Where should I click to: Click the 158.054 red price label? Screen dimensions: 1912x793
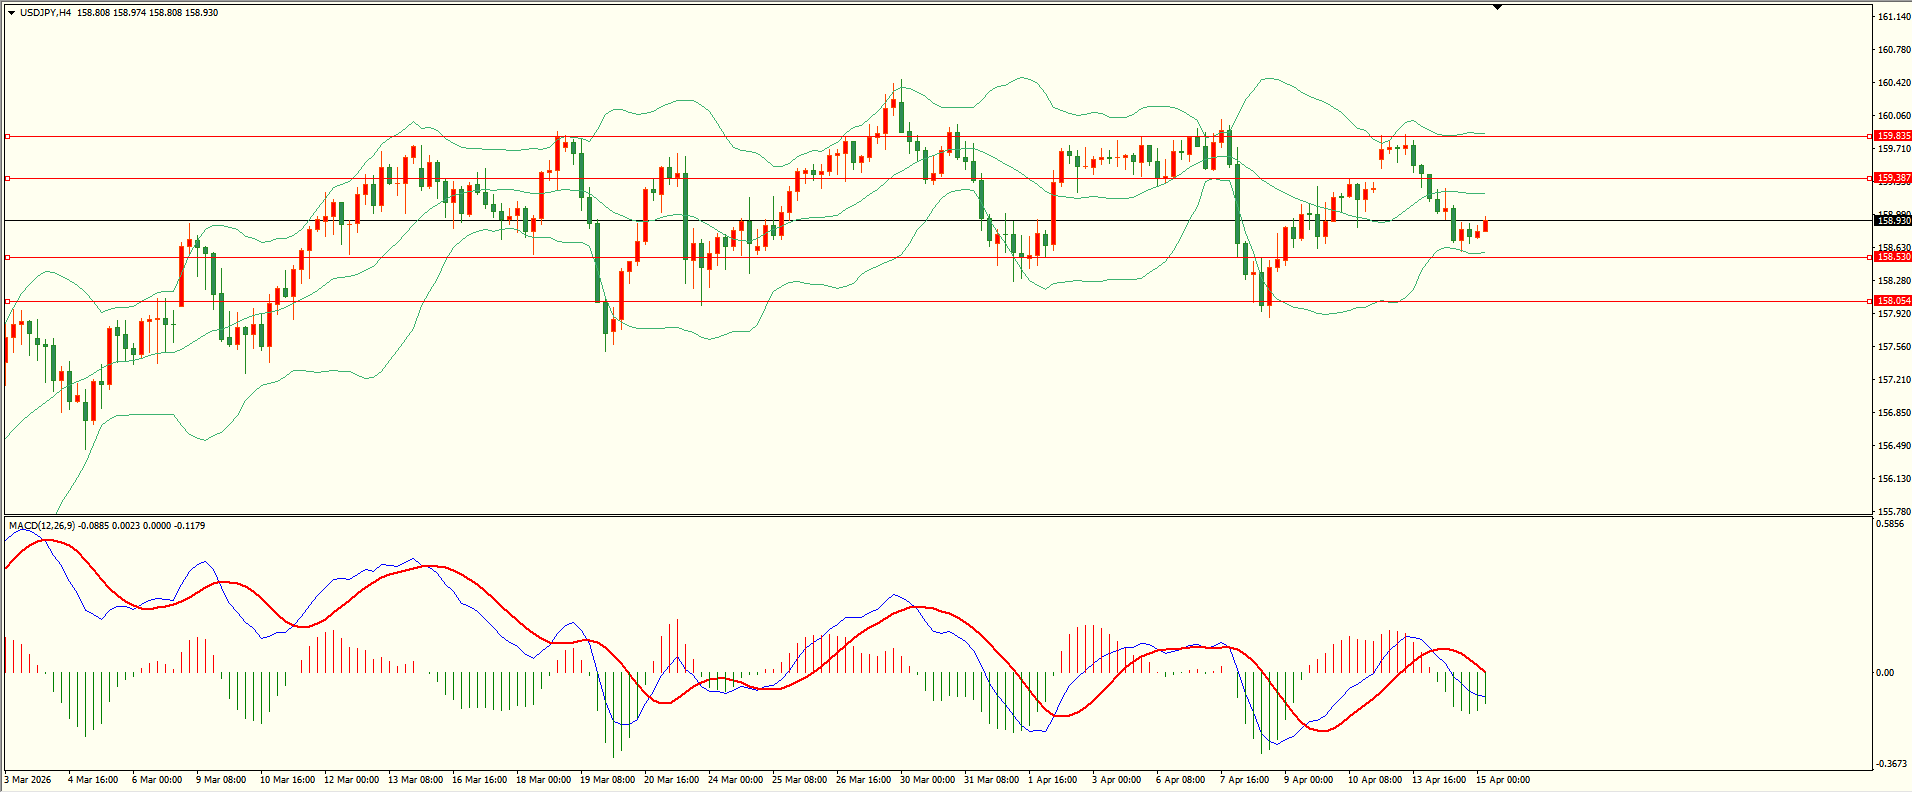point(1892,301)
